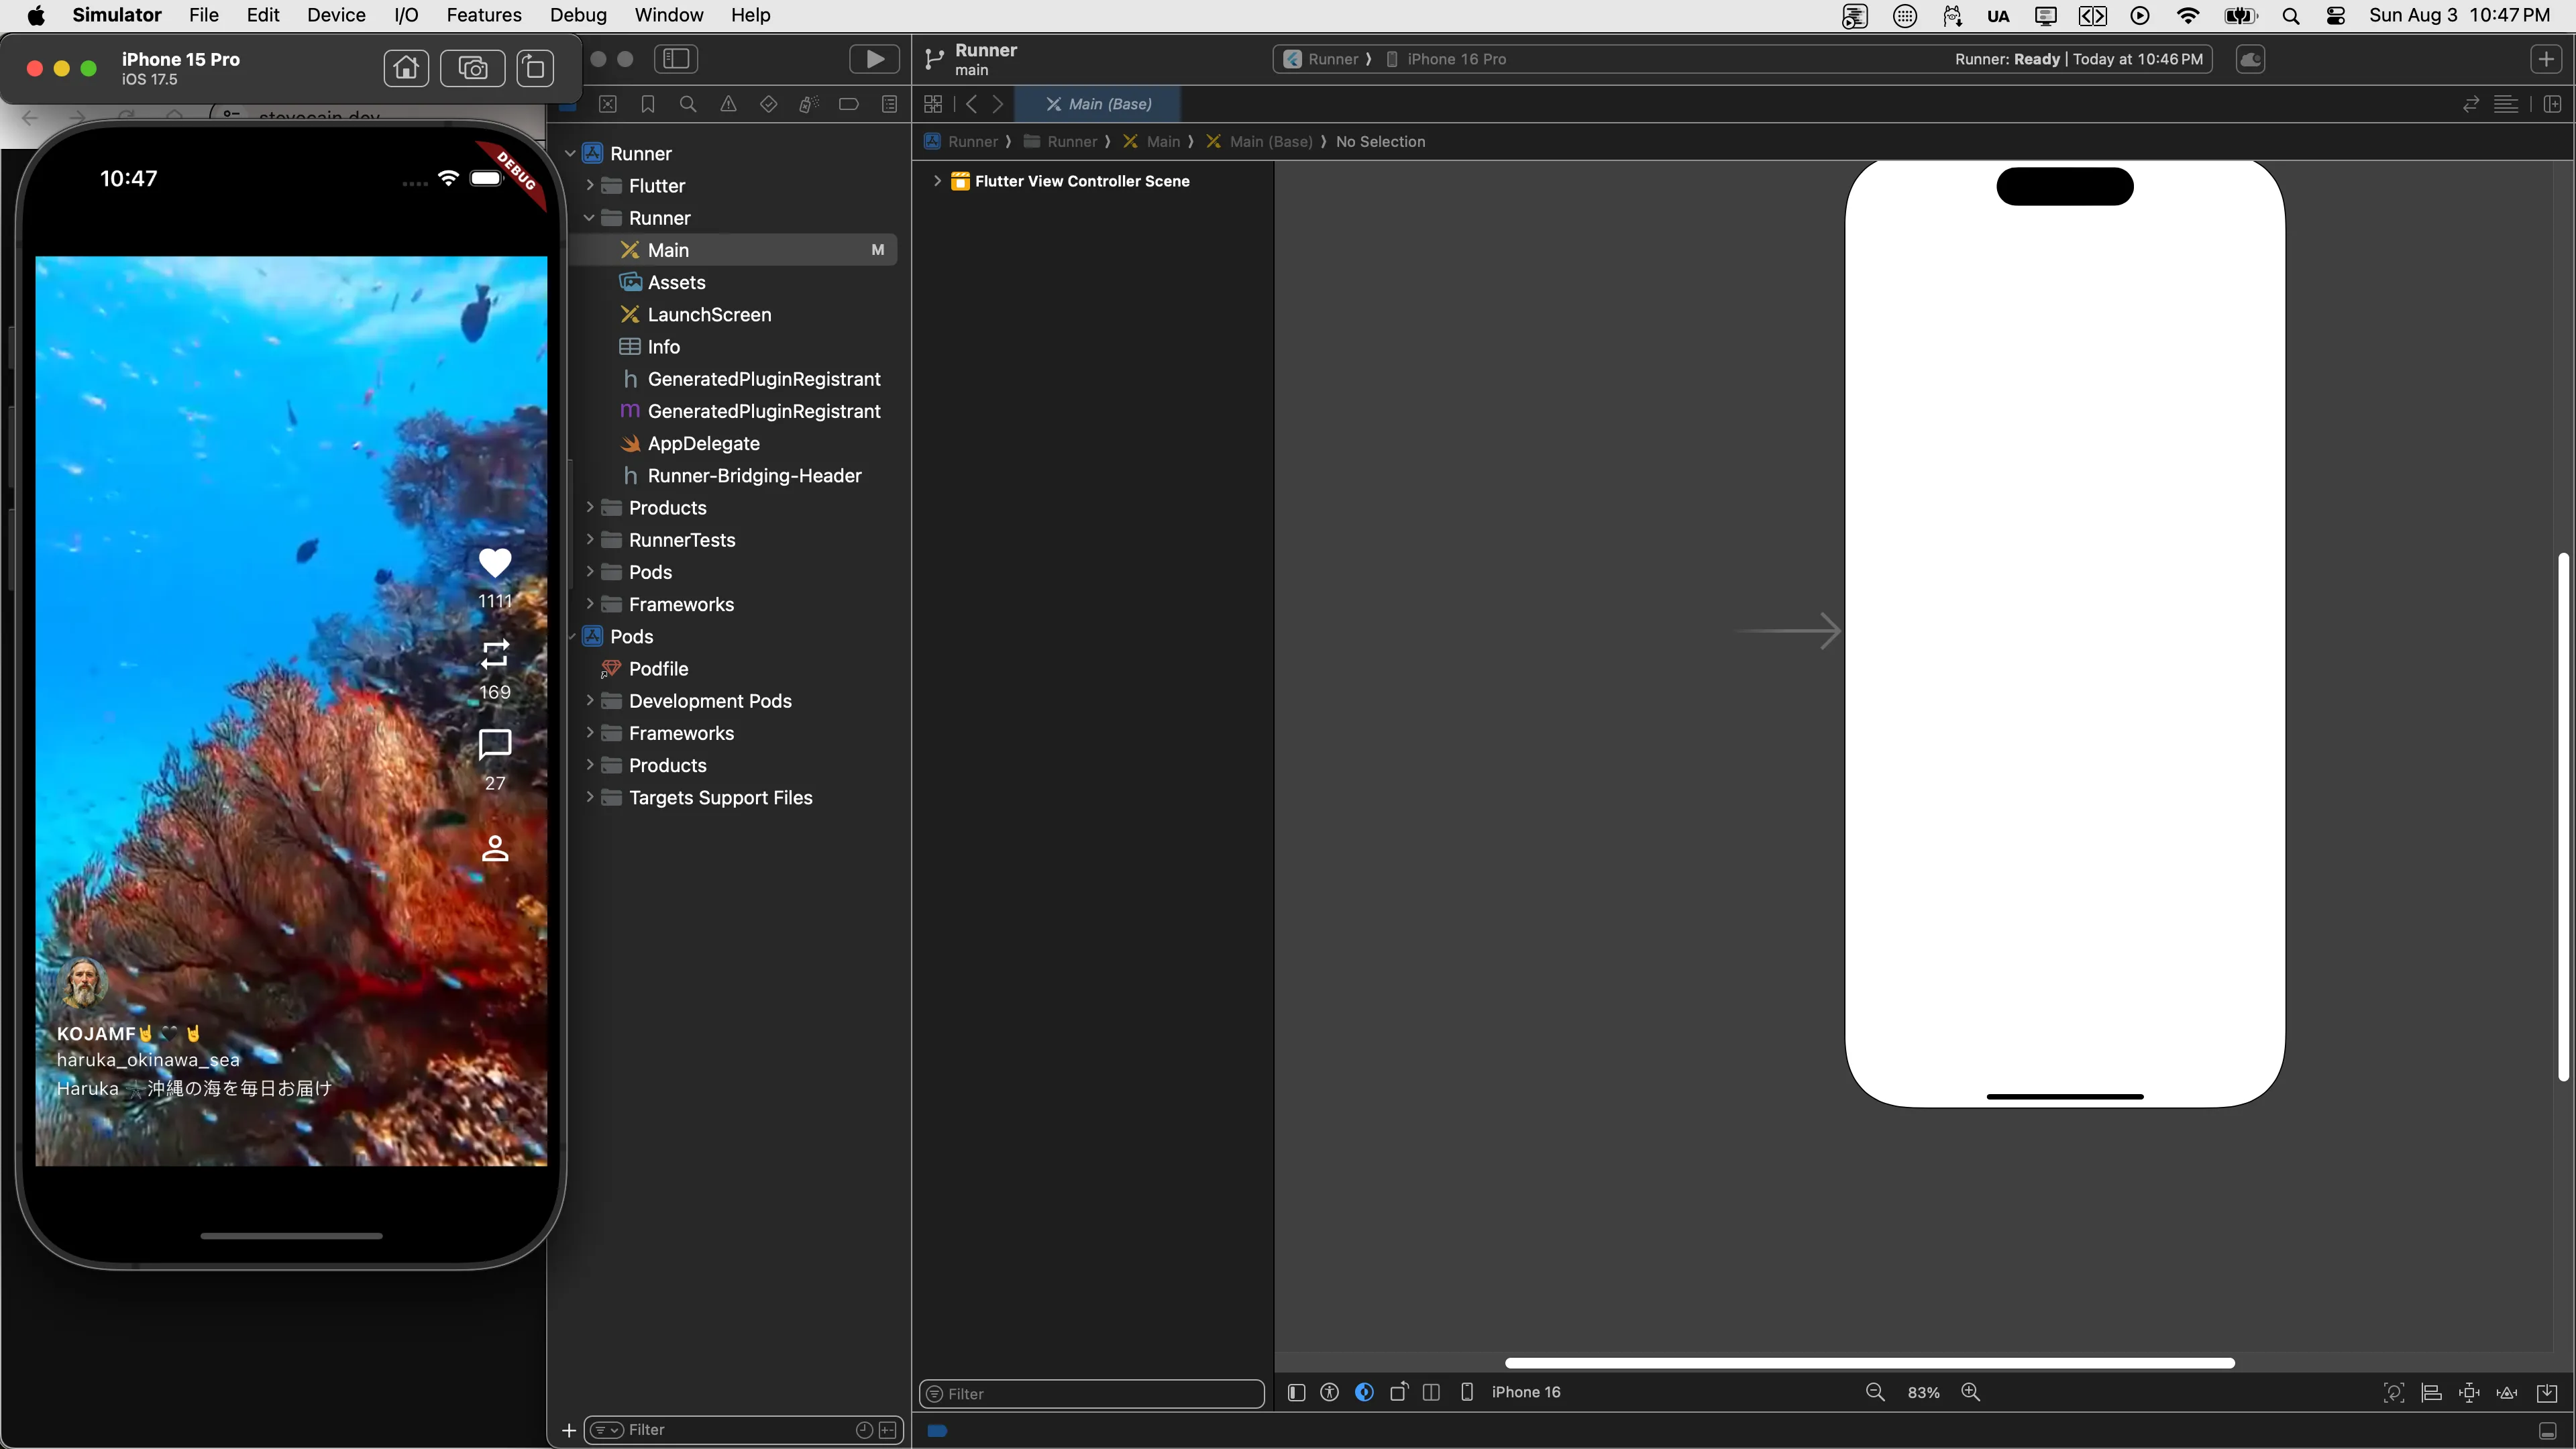Toggle the document outline panel
Viewport: 2576px width, 1449px height.
pyautogui.click(x=1296, y=1392)
